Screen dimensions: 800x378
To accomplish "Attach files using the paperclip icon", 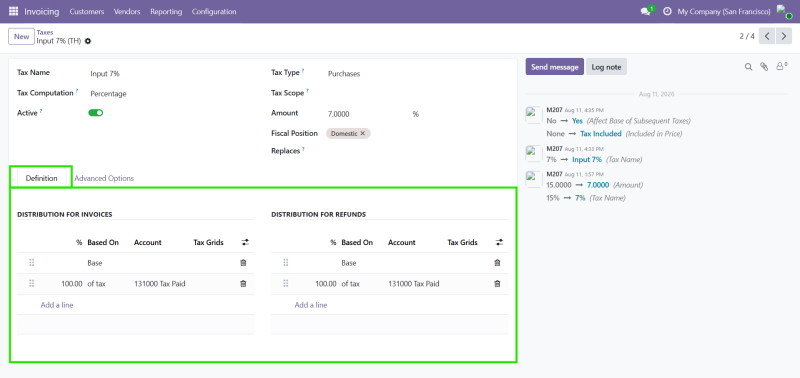I will 764,67.
